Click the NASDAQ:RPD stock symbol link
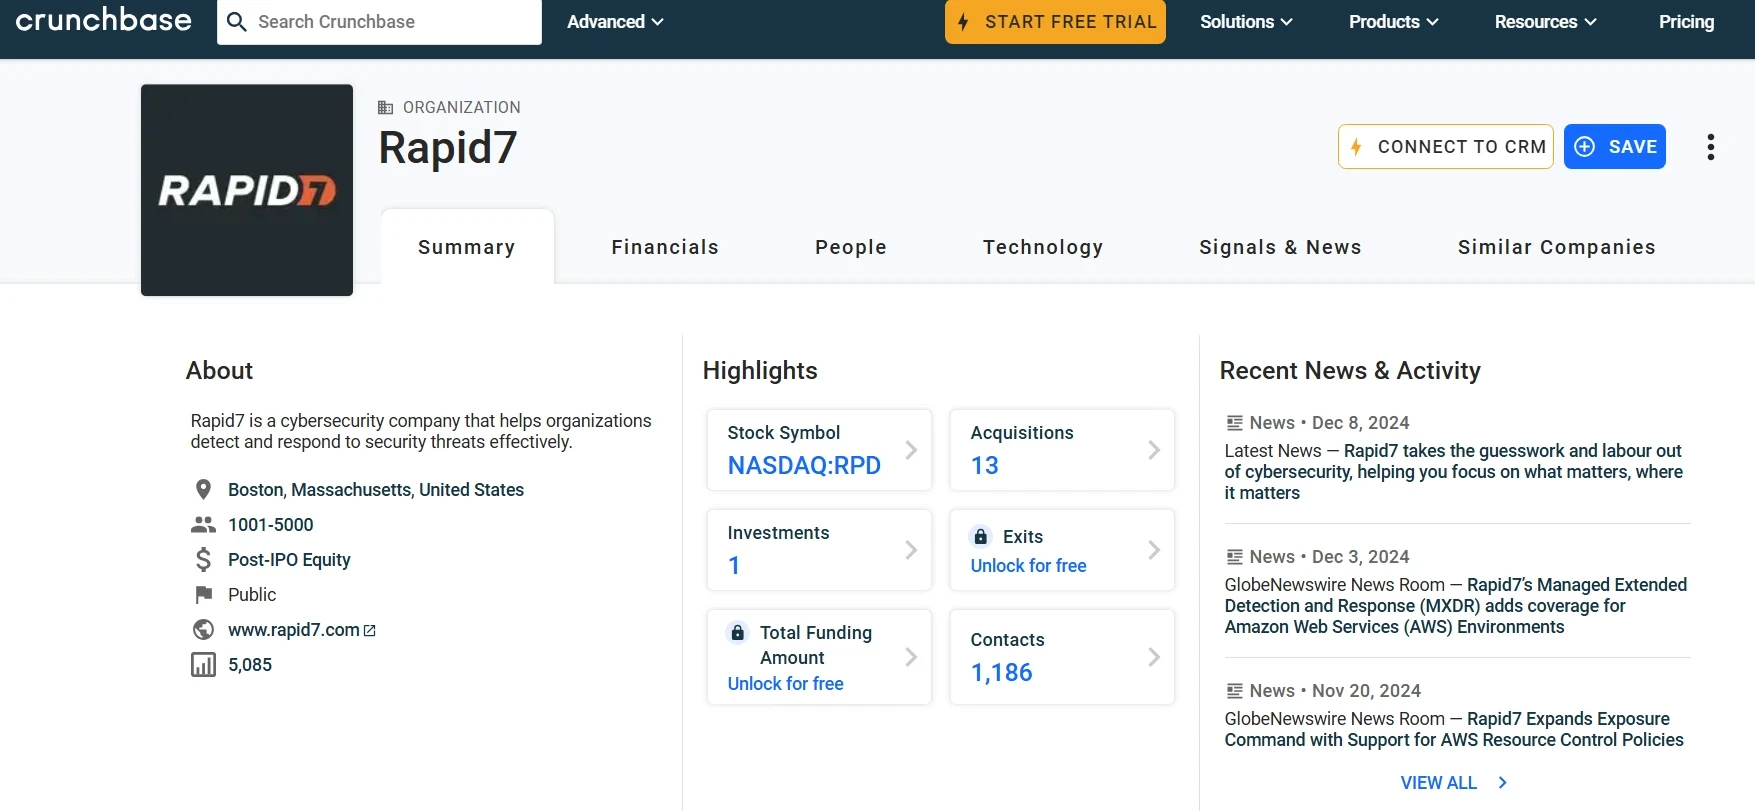 (804, 466)
